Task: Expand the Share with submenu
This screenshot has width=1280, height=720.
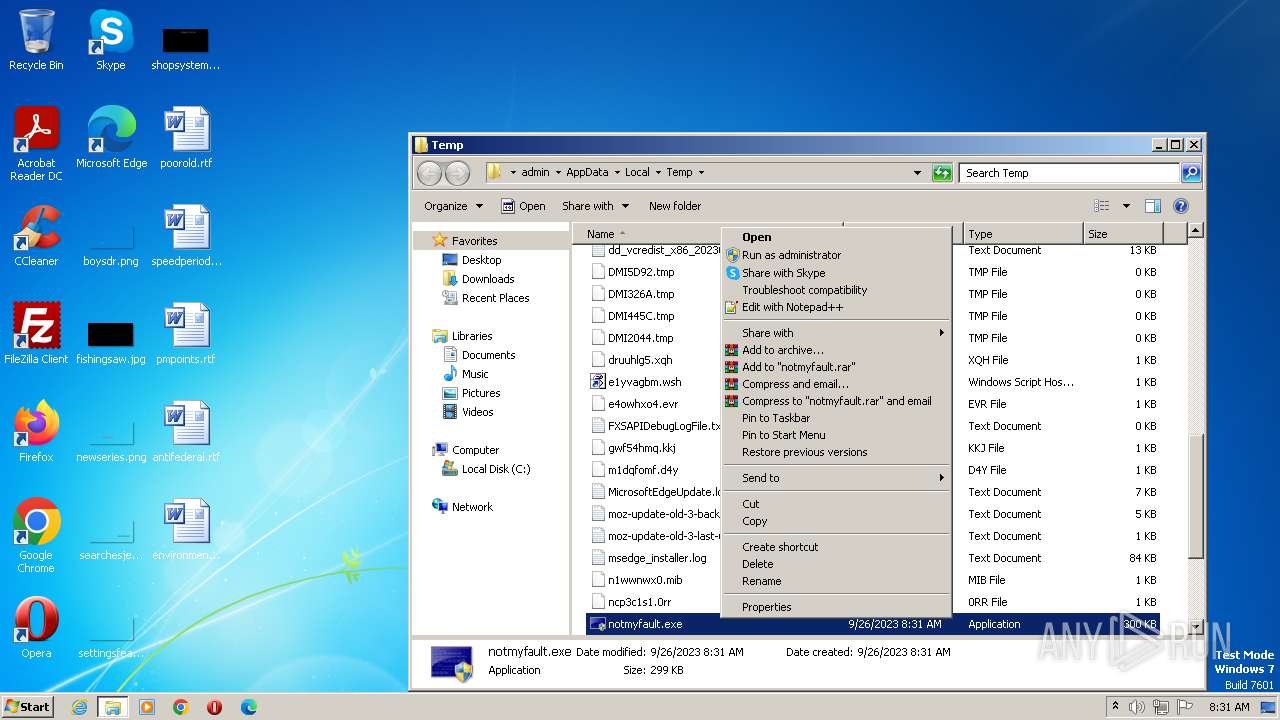Action: click(835, 333)
